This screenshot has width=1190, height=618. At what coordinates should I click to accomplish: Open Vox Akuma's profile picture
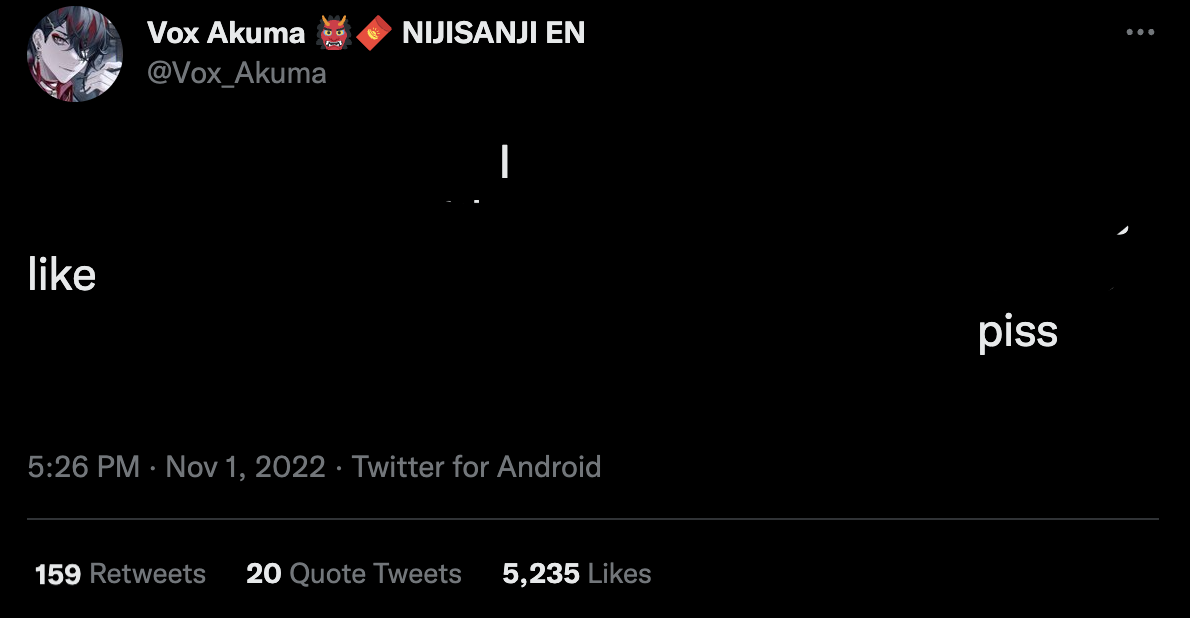[74, 54]
